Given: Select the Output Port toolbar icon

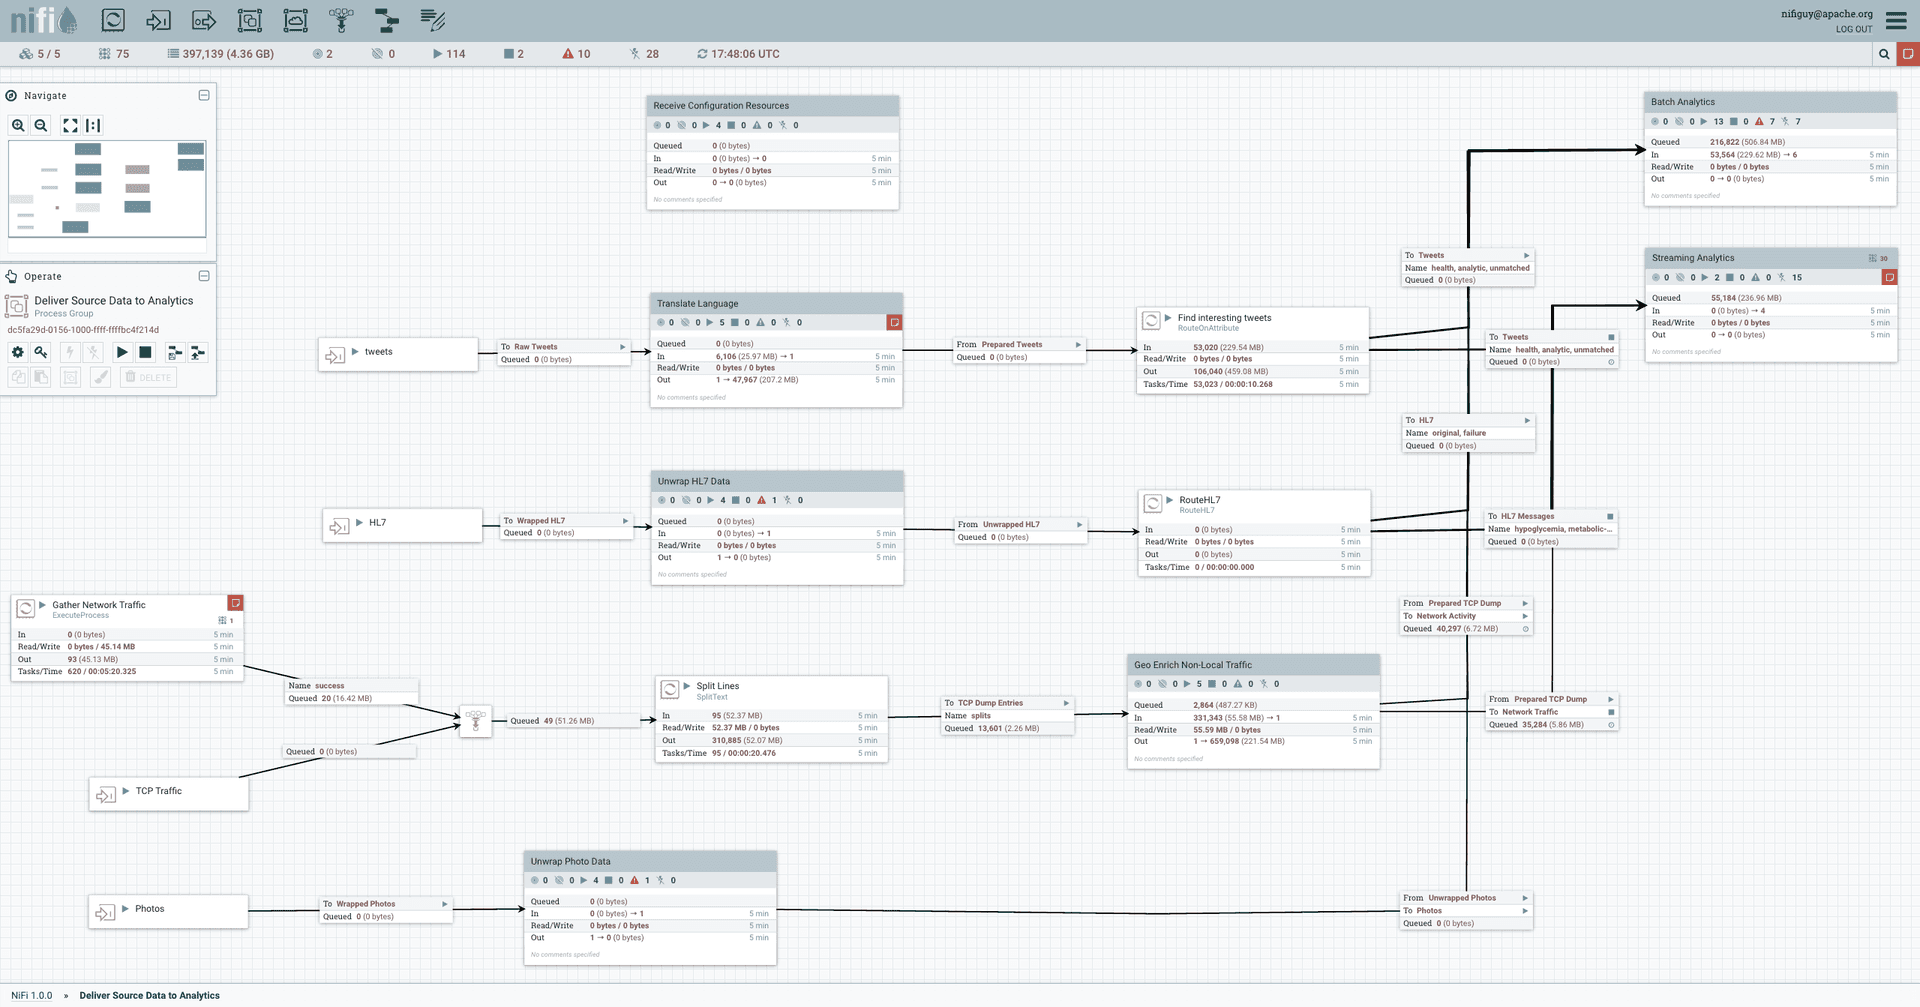Looking at the screenshot, I should coord(203,20).
